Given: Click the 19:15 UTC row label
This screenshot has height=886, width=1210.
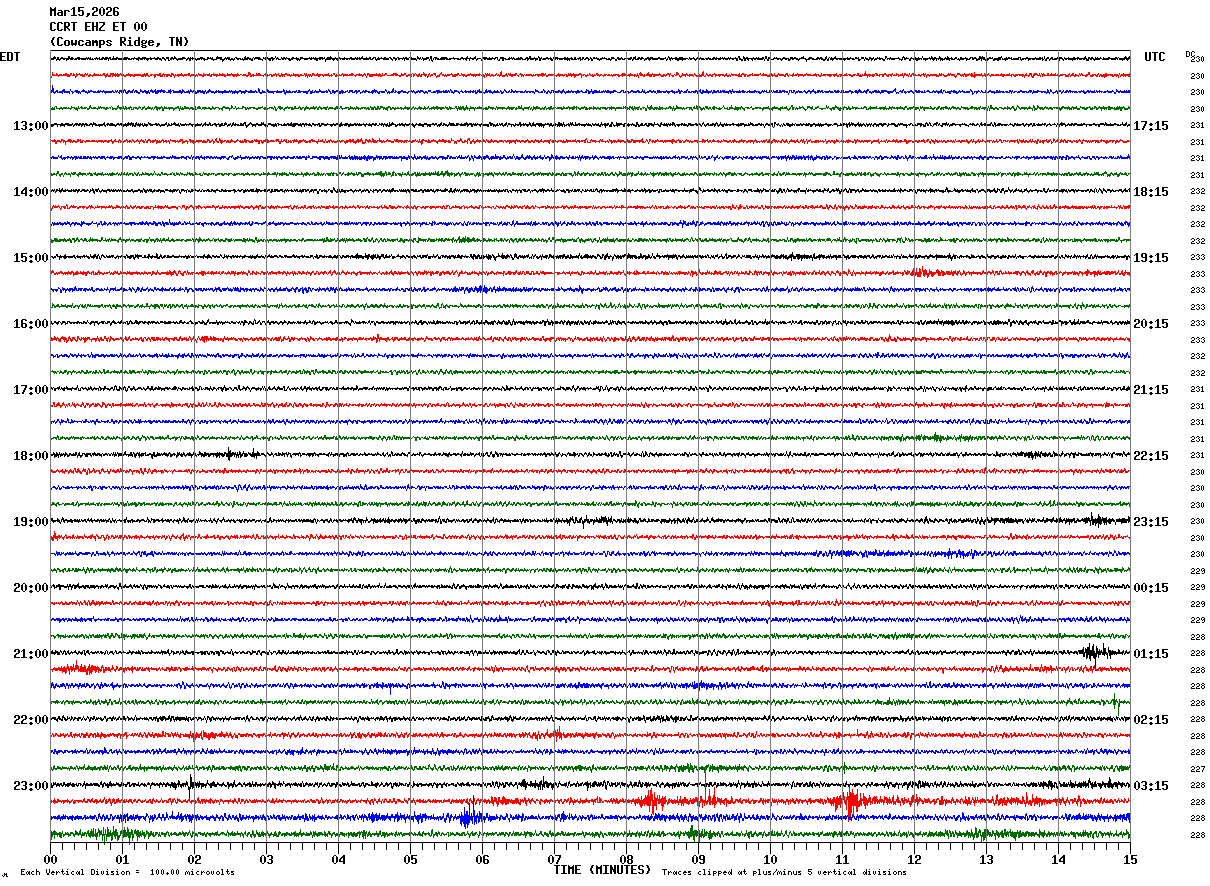Looking at the screenshot, I should [x=1151, y=258].
